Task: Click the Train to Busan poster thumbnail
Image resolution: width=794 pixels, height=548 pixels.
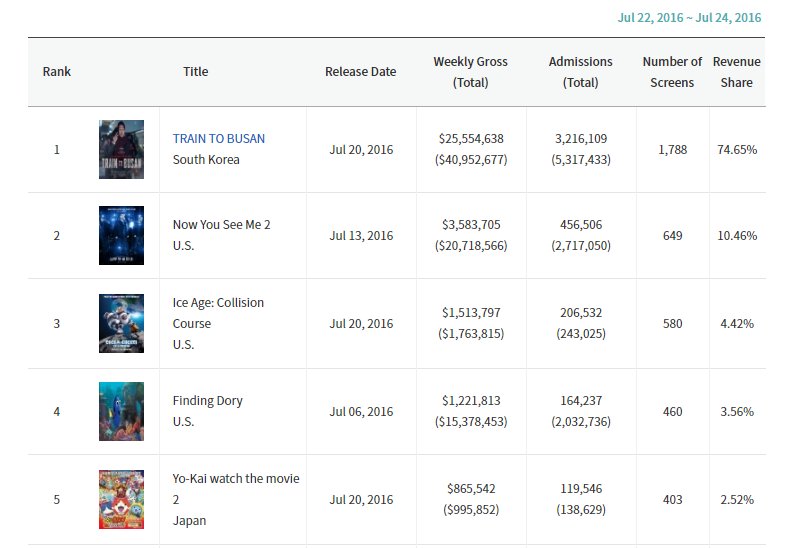Action: coord(121,150)
